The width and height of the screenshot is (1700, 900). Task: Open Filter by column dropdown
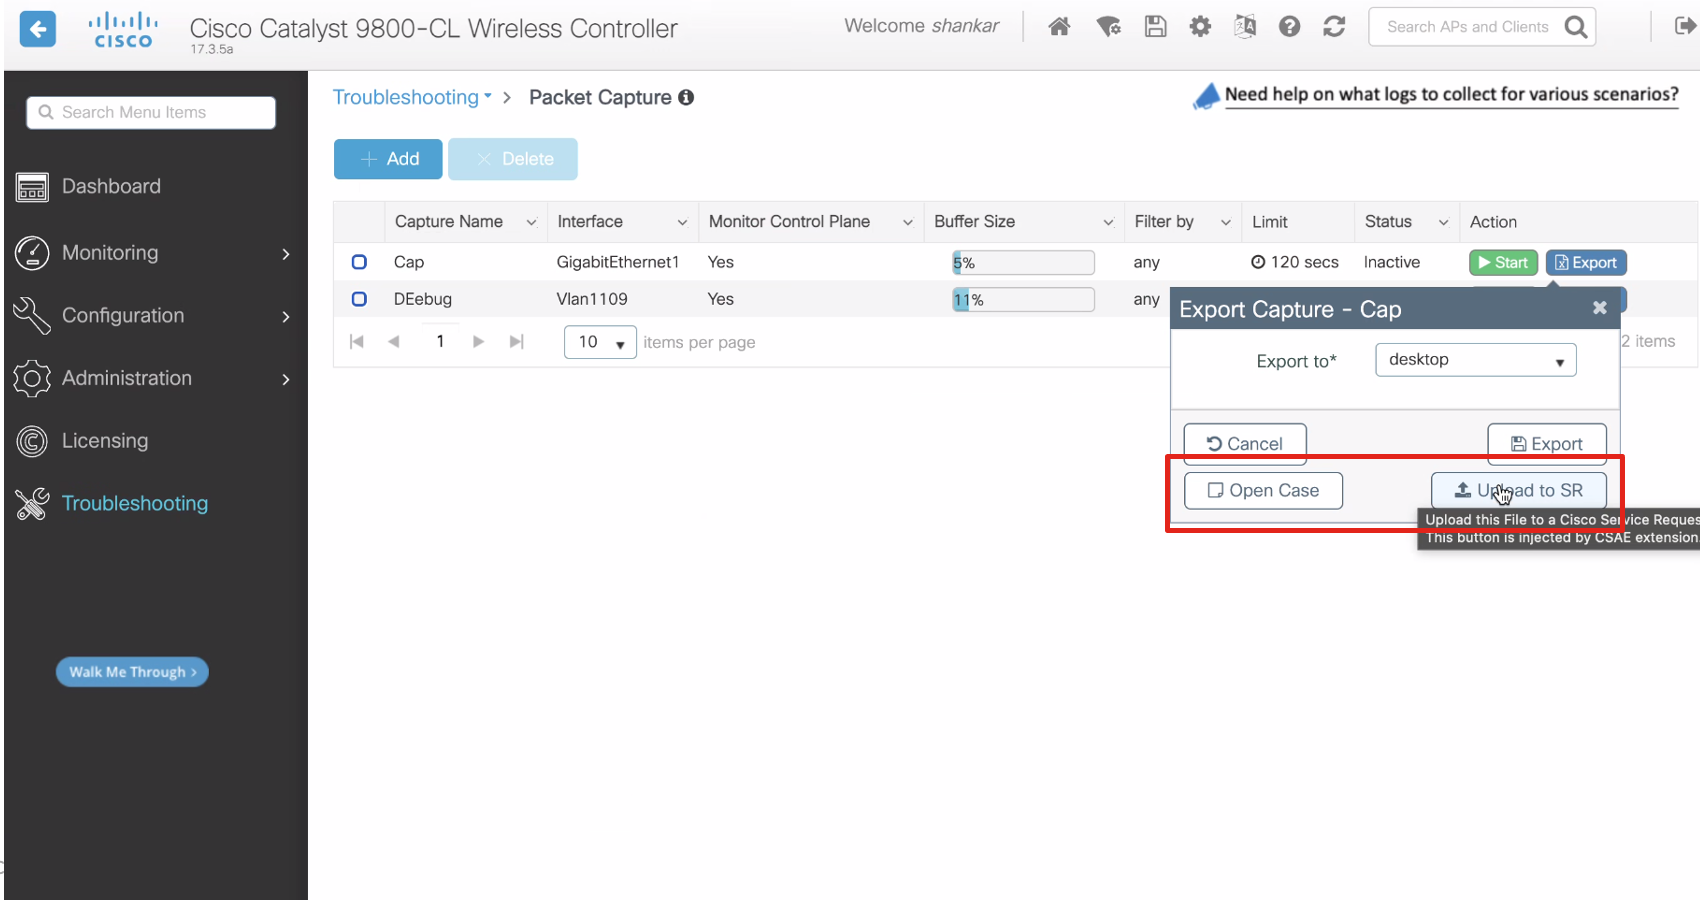pos(1225,223)
